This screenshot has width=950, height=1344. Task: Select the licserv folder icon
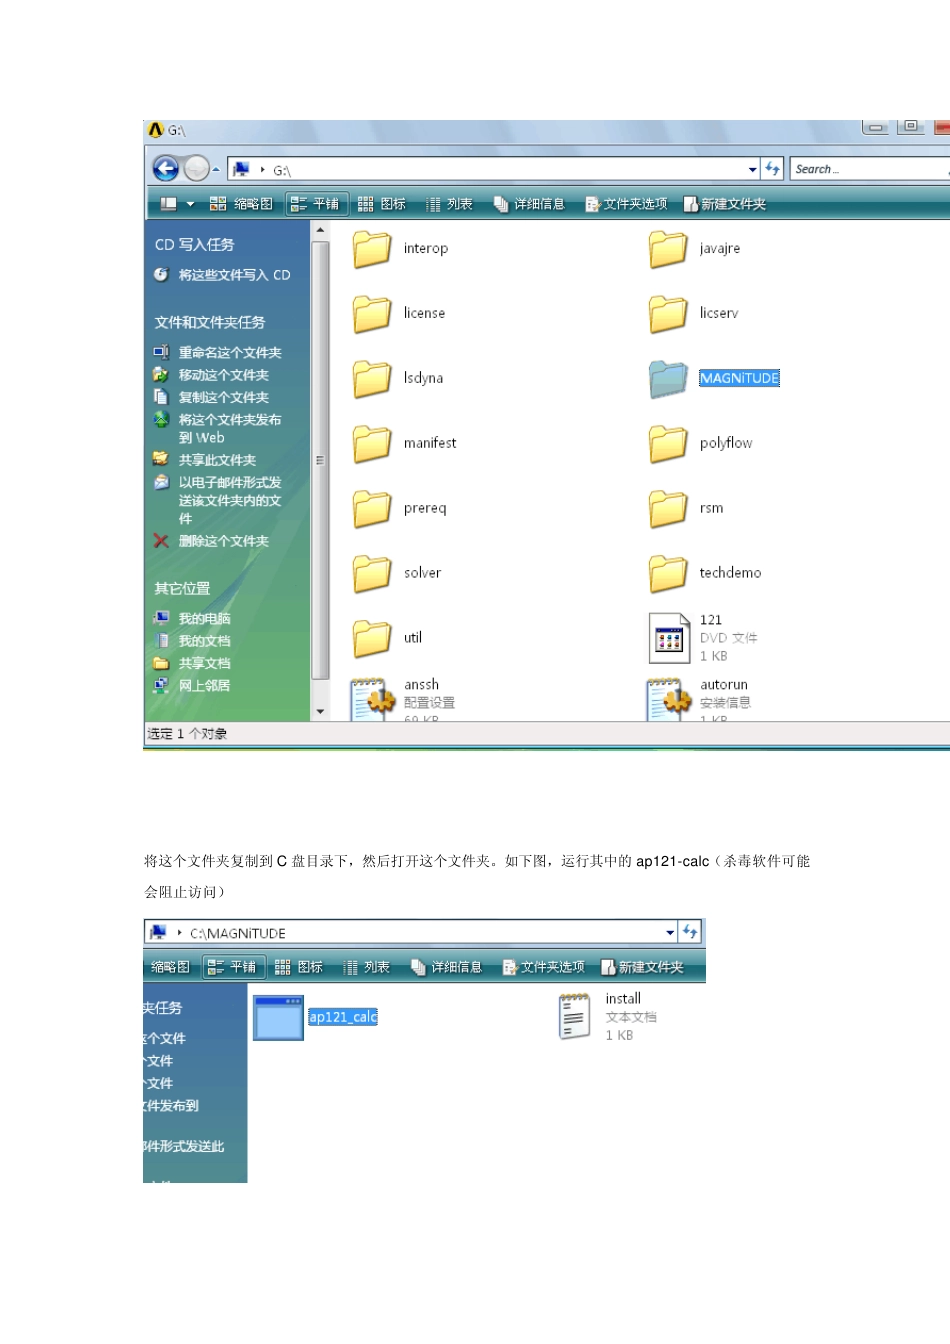tap(668, 314)
